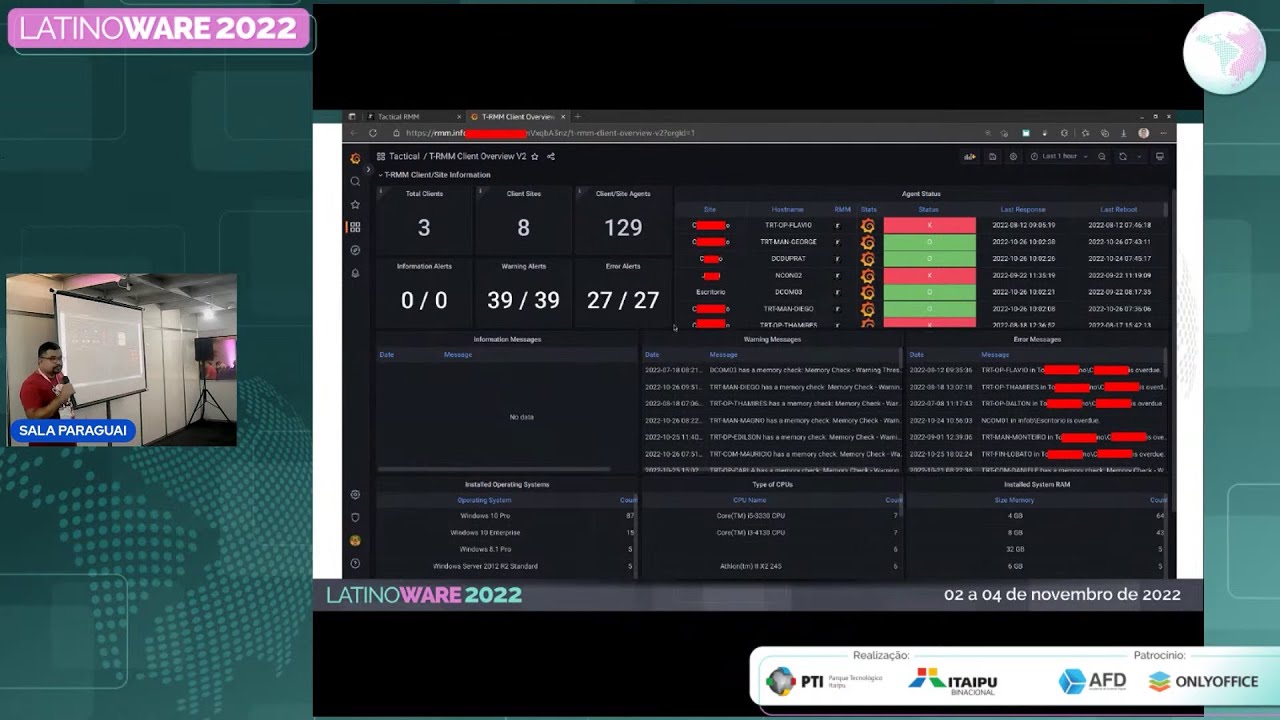This screenshot has width=1280, height=720.
Task: Switch to the Tactical RMM browser tab
Action: (412, 117)
